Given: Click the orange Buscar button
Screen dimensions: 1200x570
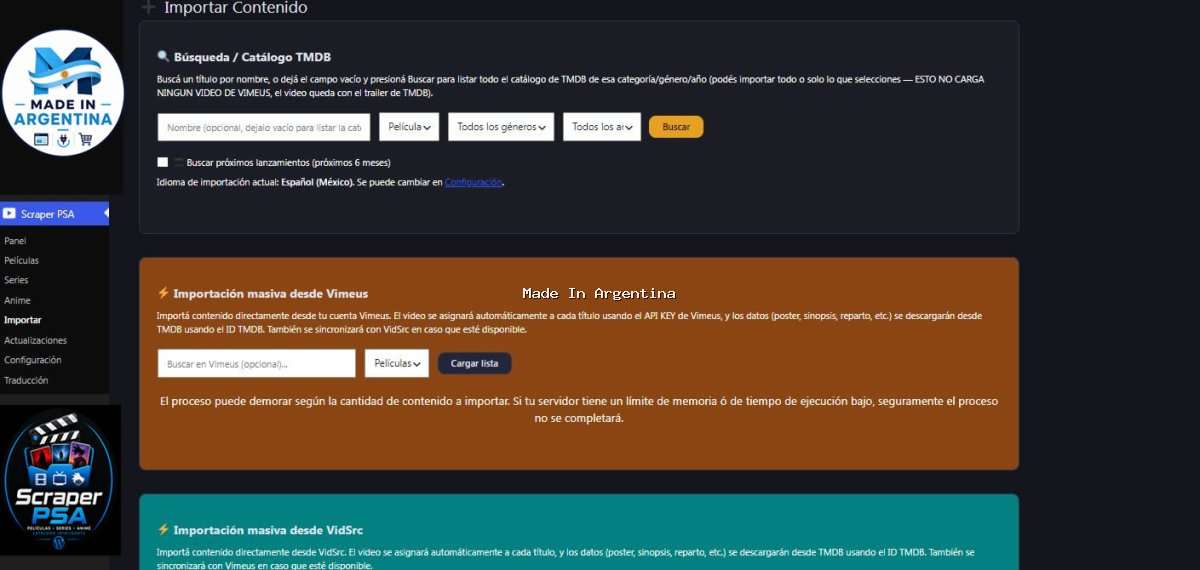Looking at the screenshot, I should point(676,127).
